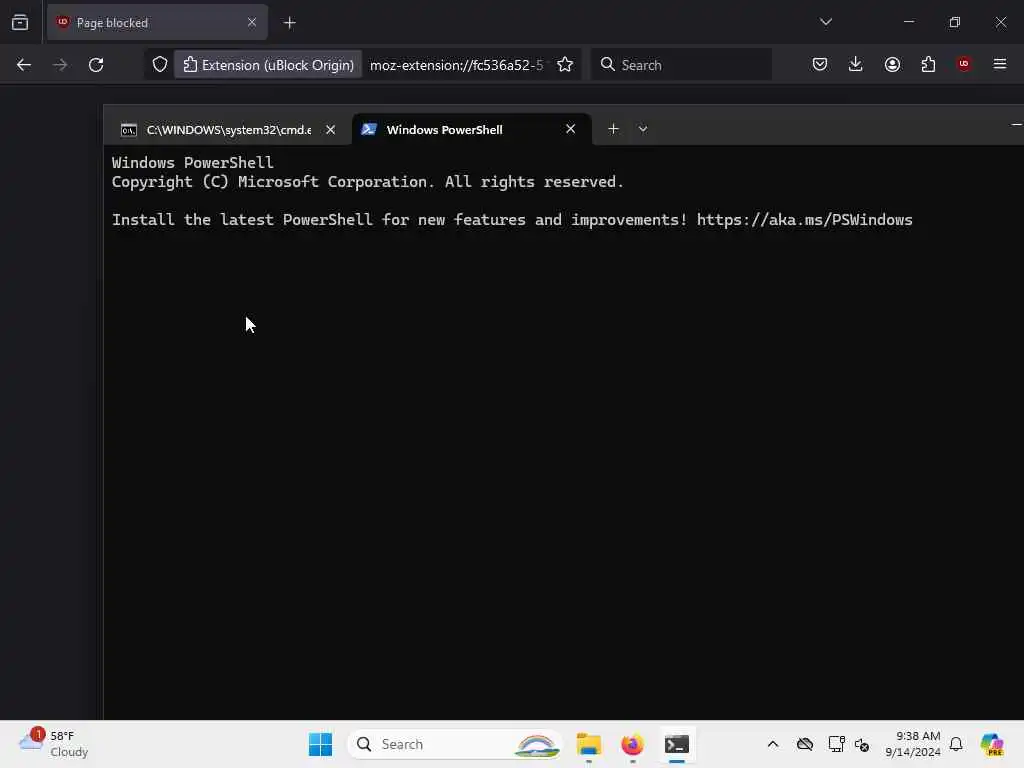Screen dimensions: 1024x768
Task: Click the Firefox Search box
Action: [x=681, y=65]
